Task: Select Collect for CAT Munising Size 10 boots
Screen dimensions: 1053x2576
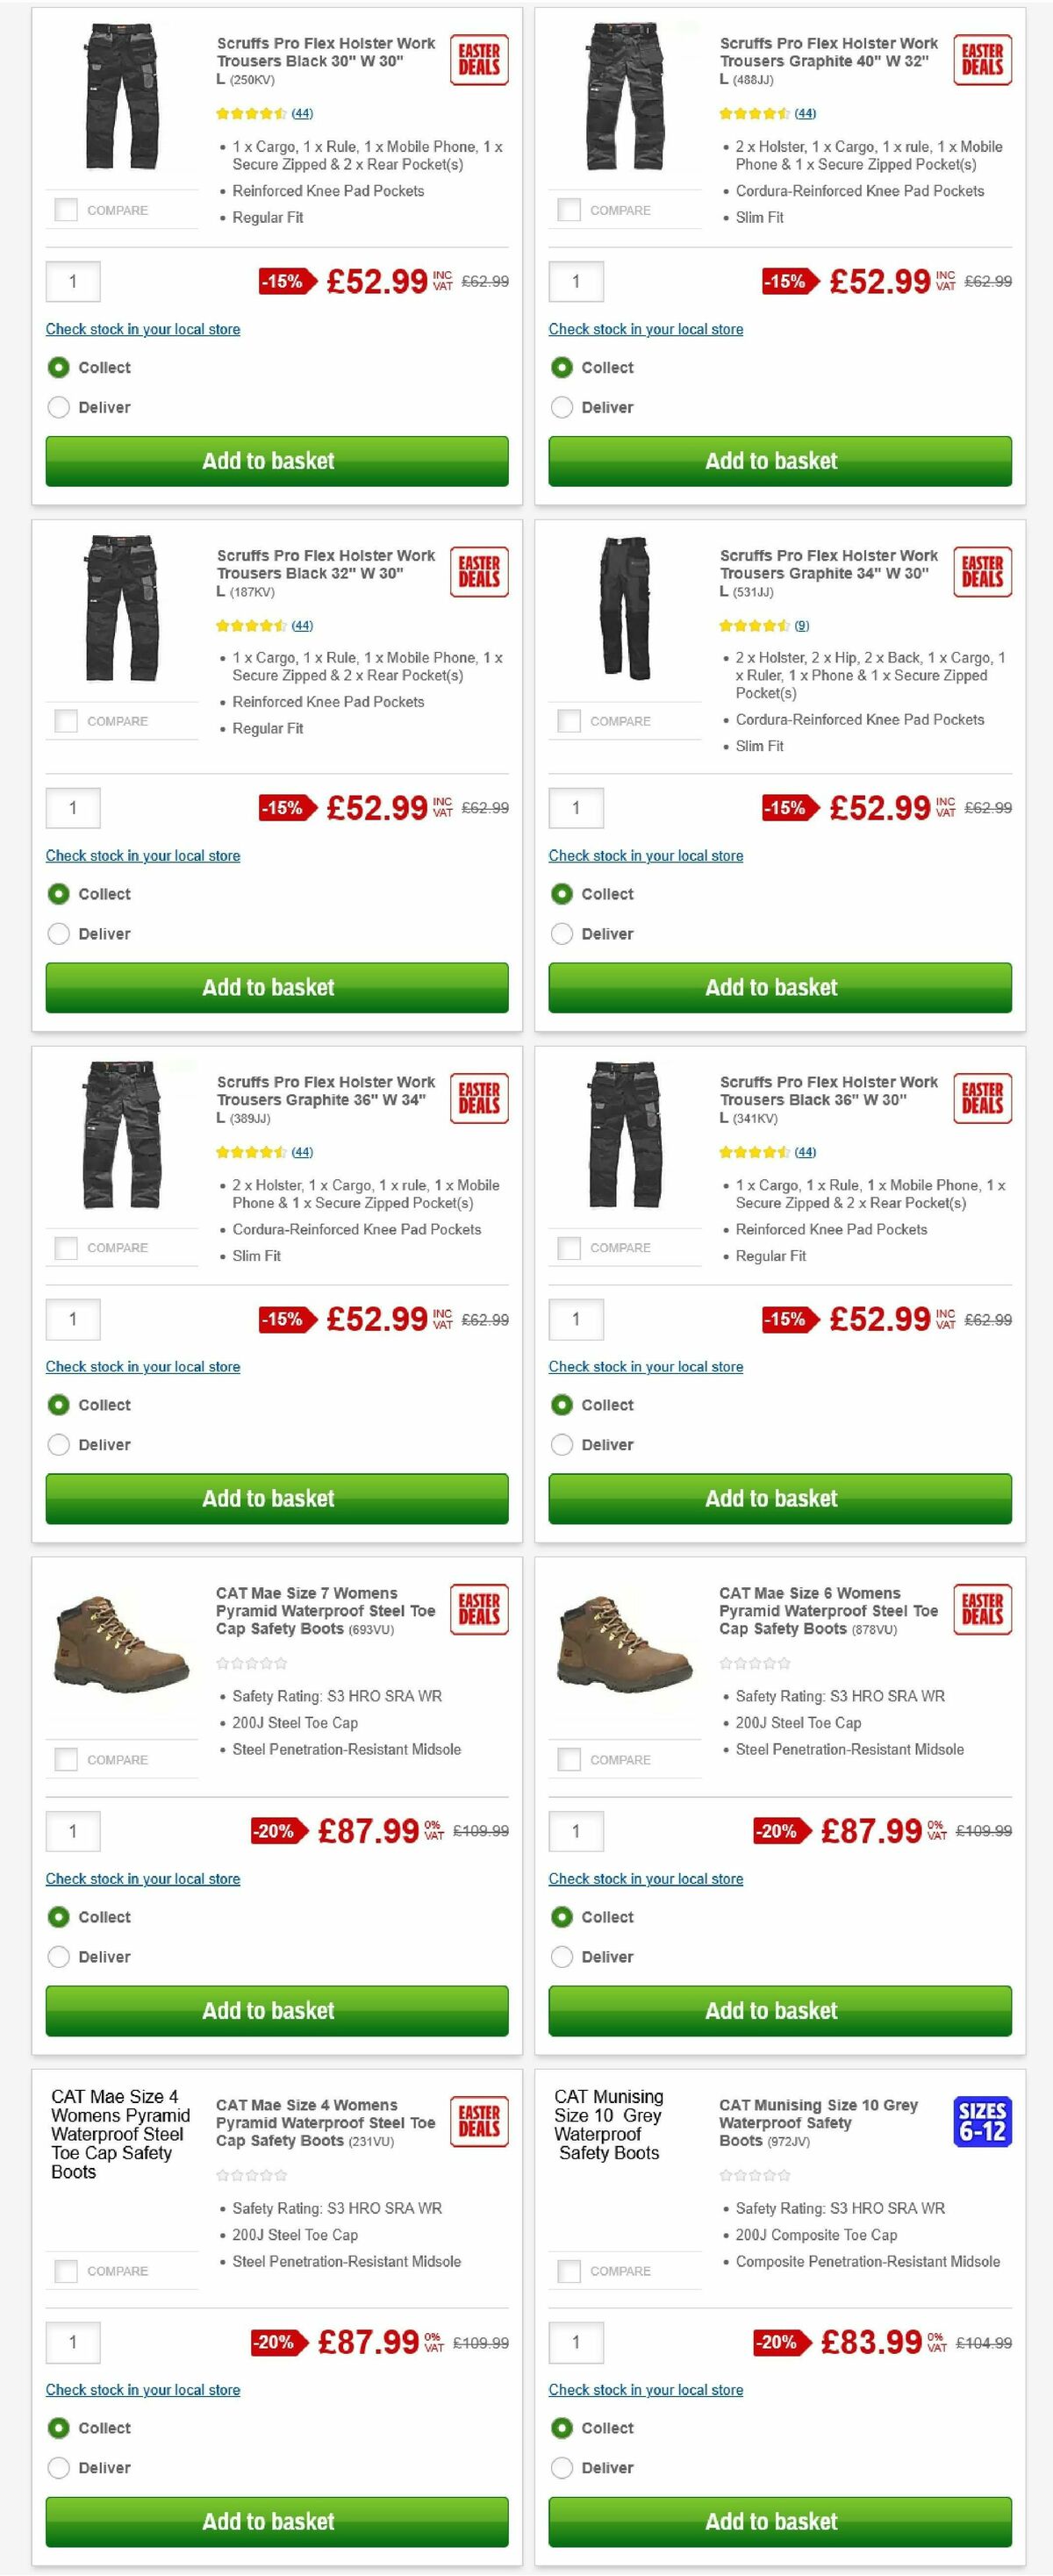Action: click(x=562, y=2428)
